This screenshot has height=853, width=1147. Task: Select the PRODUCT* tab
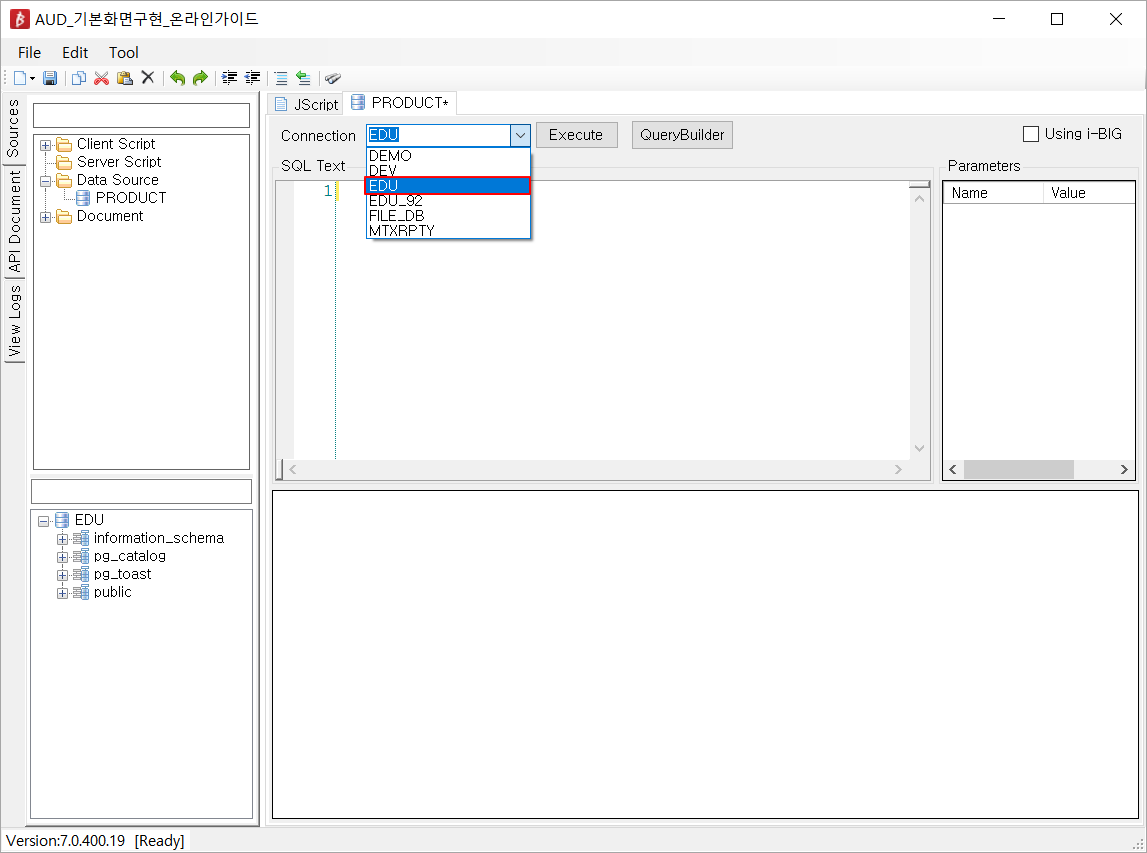[x=401, y=103]
